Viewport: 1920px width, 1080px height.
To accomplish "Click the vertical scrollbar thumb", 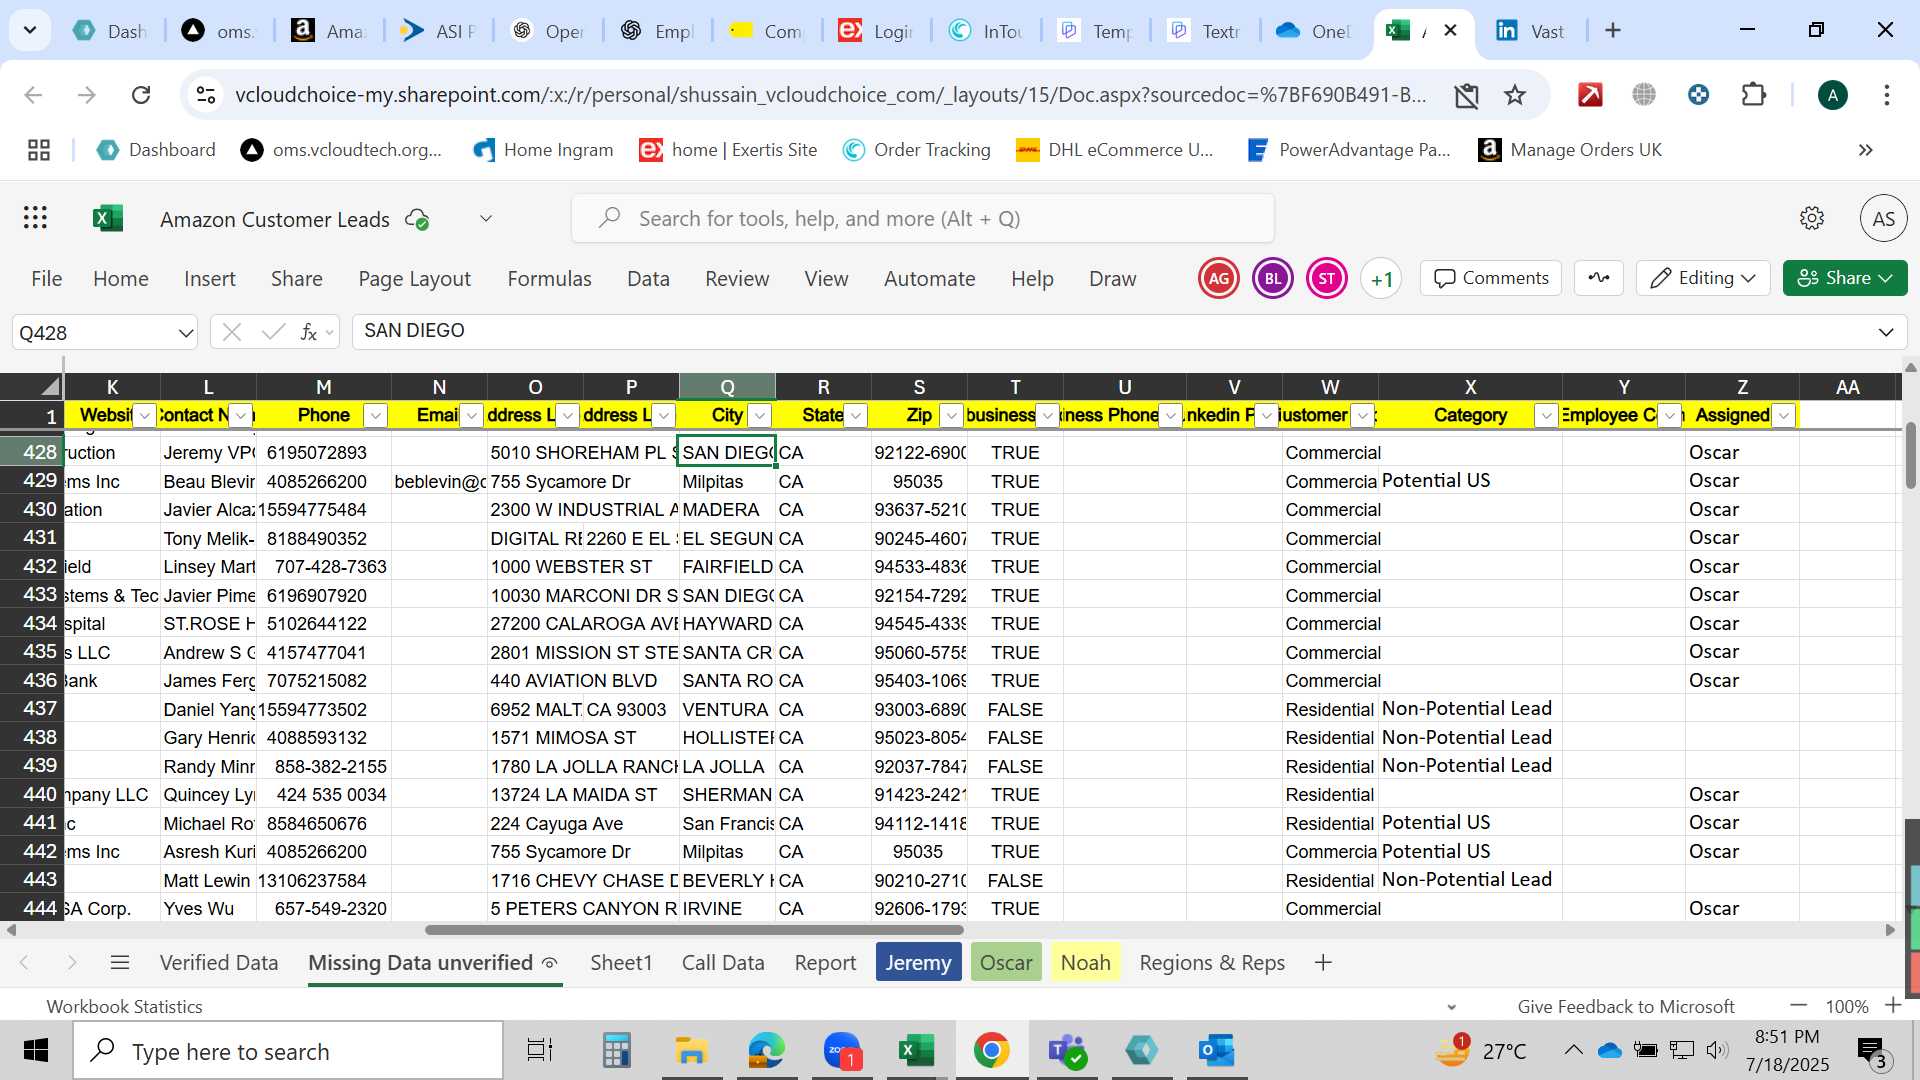I will pos(1910,455).
